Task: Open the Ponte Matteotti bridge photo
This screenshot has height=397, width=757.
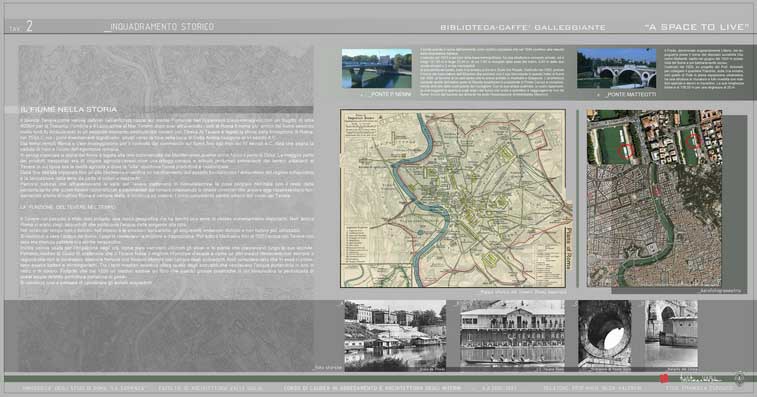Action: pos(617,68)
